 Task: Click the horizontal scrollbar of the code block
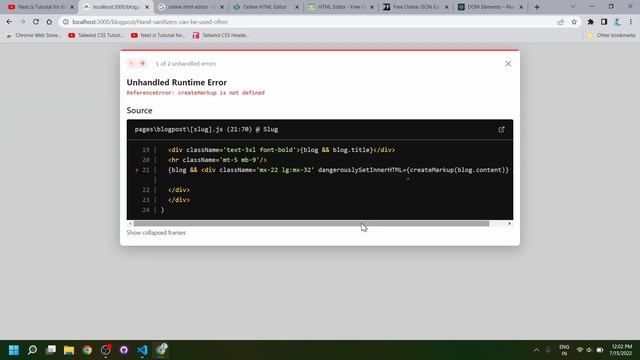click(311, 224)
